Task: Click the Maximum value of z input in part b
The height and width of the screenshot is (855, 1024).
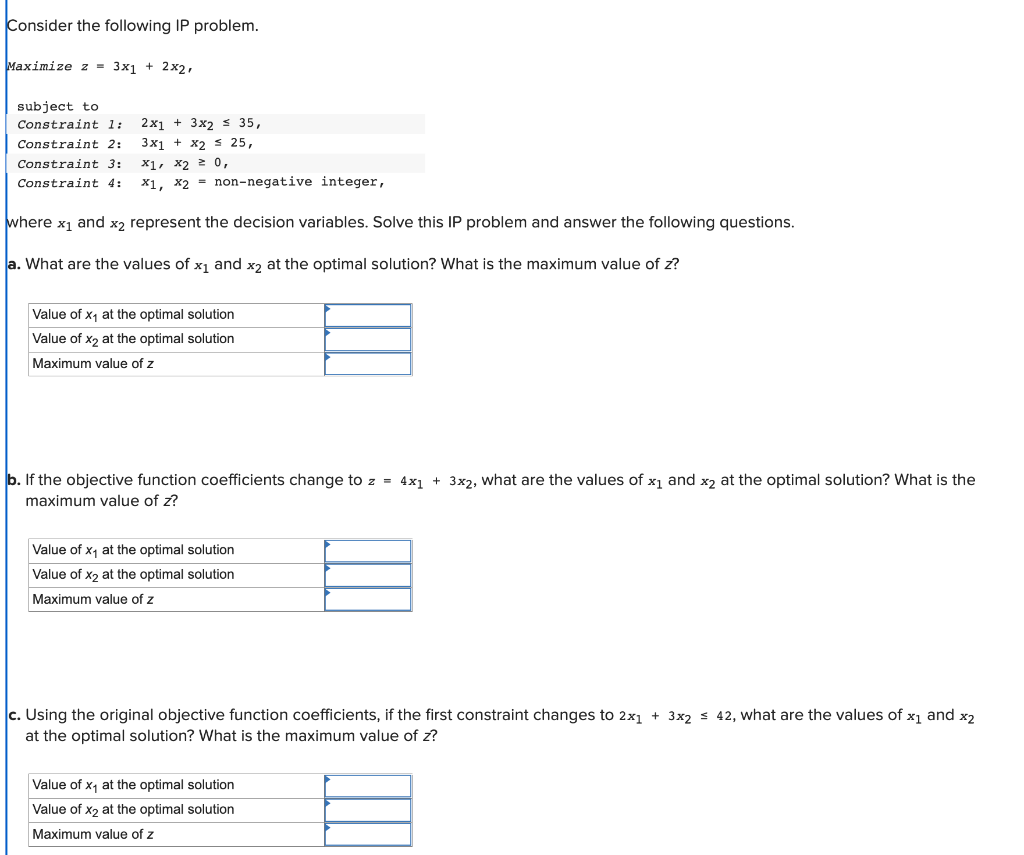Action: coord(368,599)
